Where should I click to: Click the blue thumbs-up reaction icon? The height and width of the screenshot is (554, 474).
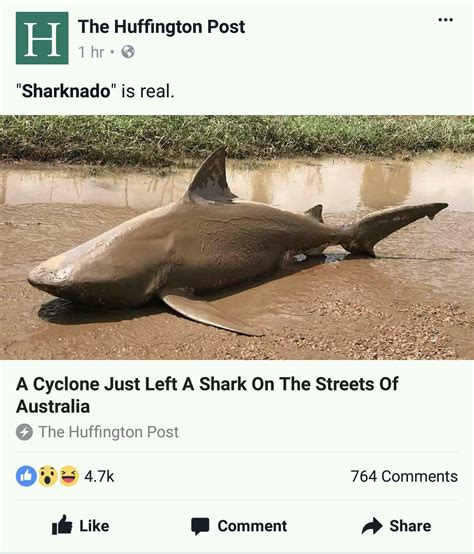(x=26, y=476)
